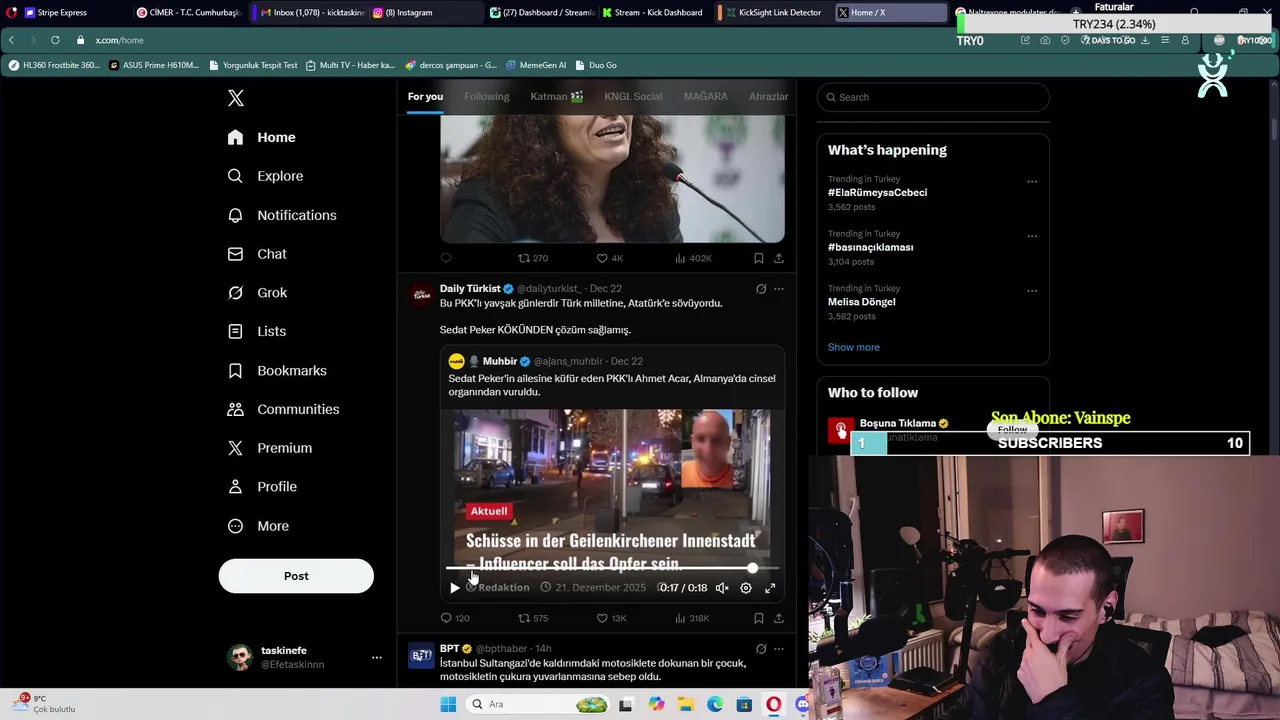Expand Show more under What's happening
Image resolution: width=1280 pixels, height=720 pixels.
(854, 347)
